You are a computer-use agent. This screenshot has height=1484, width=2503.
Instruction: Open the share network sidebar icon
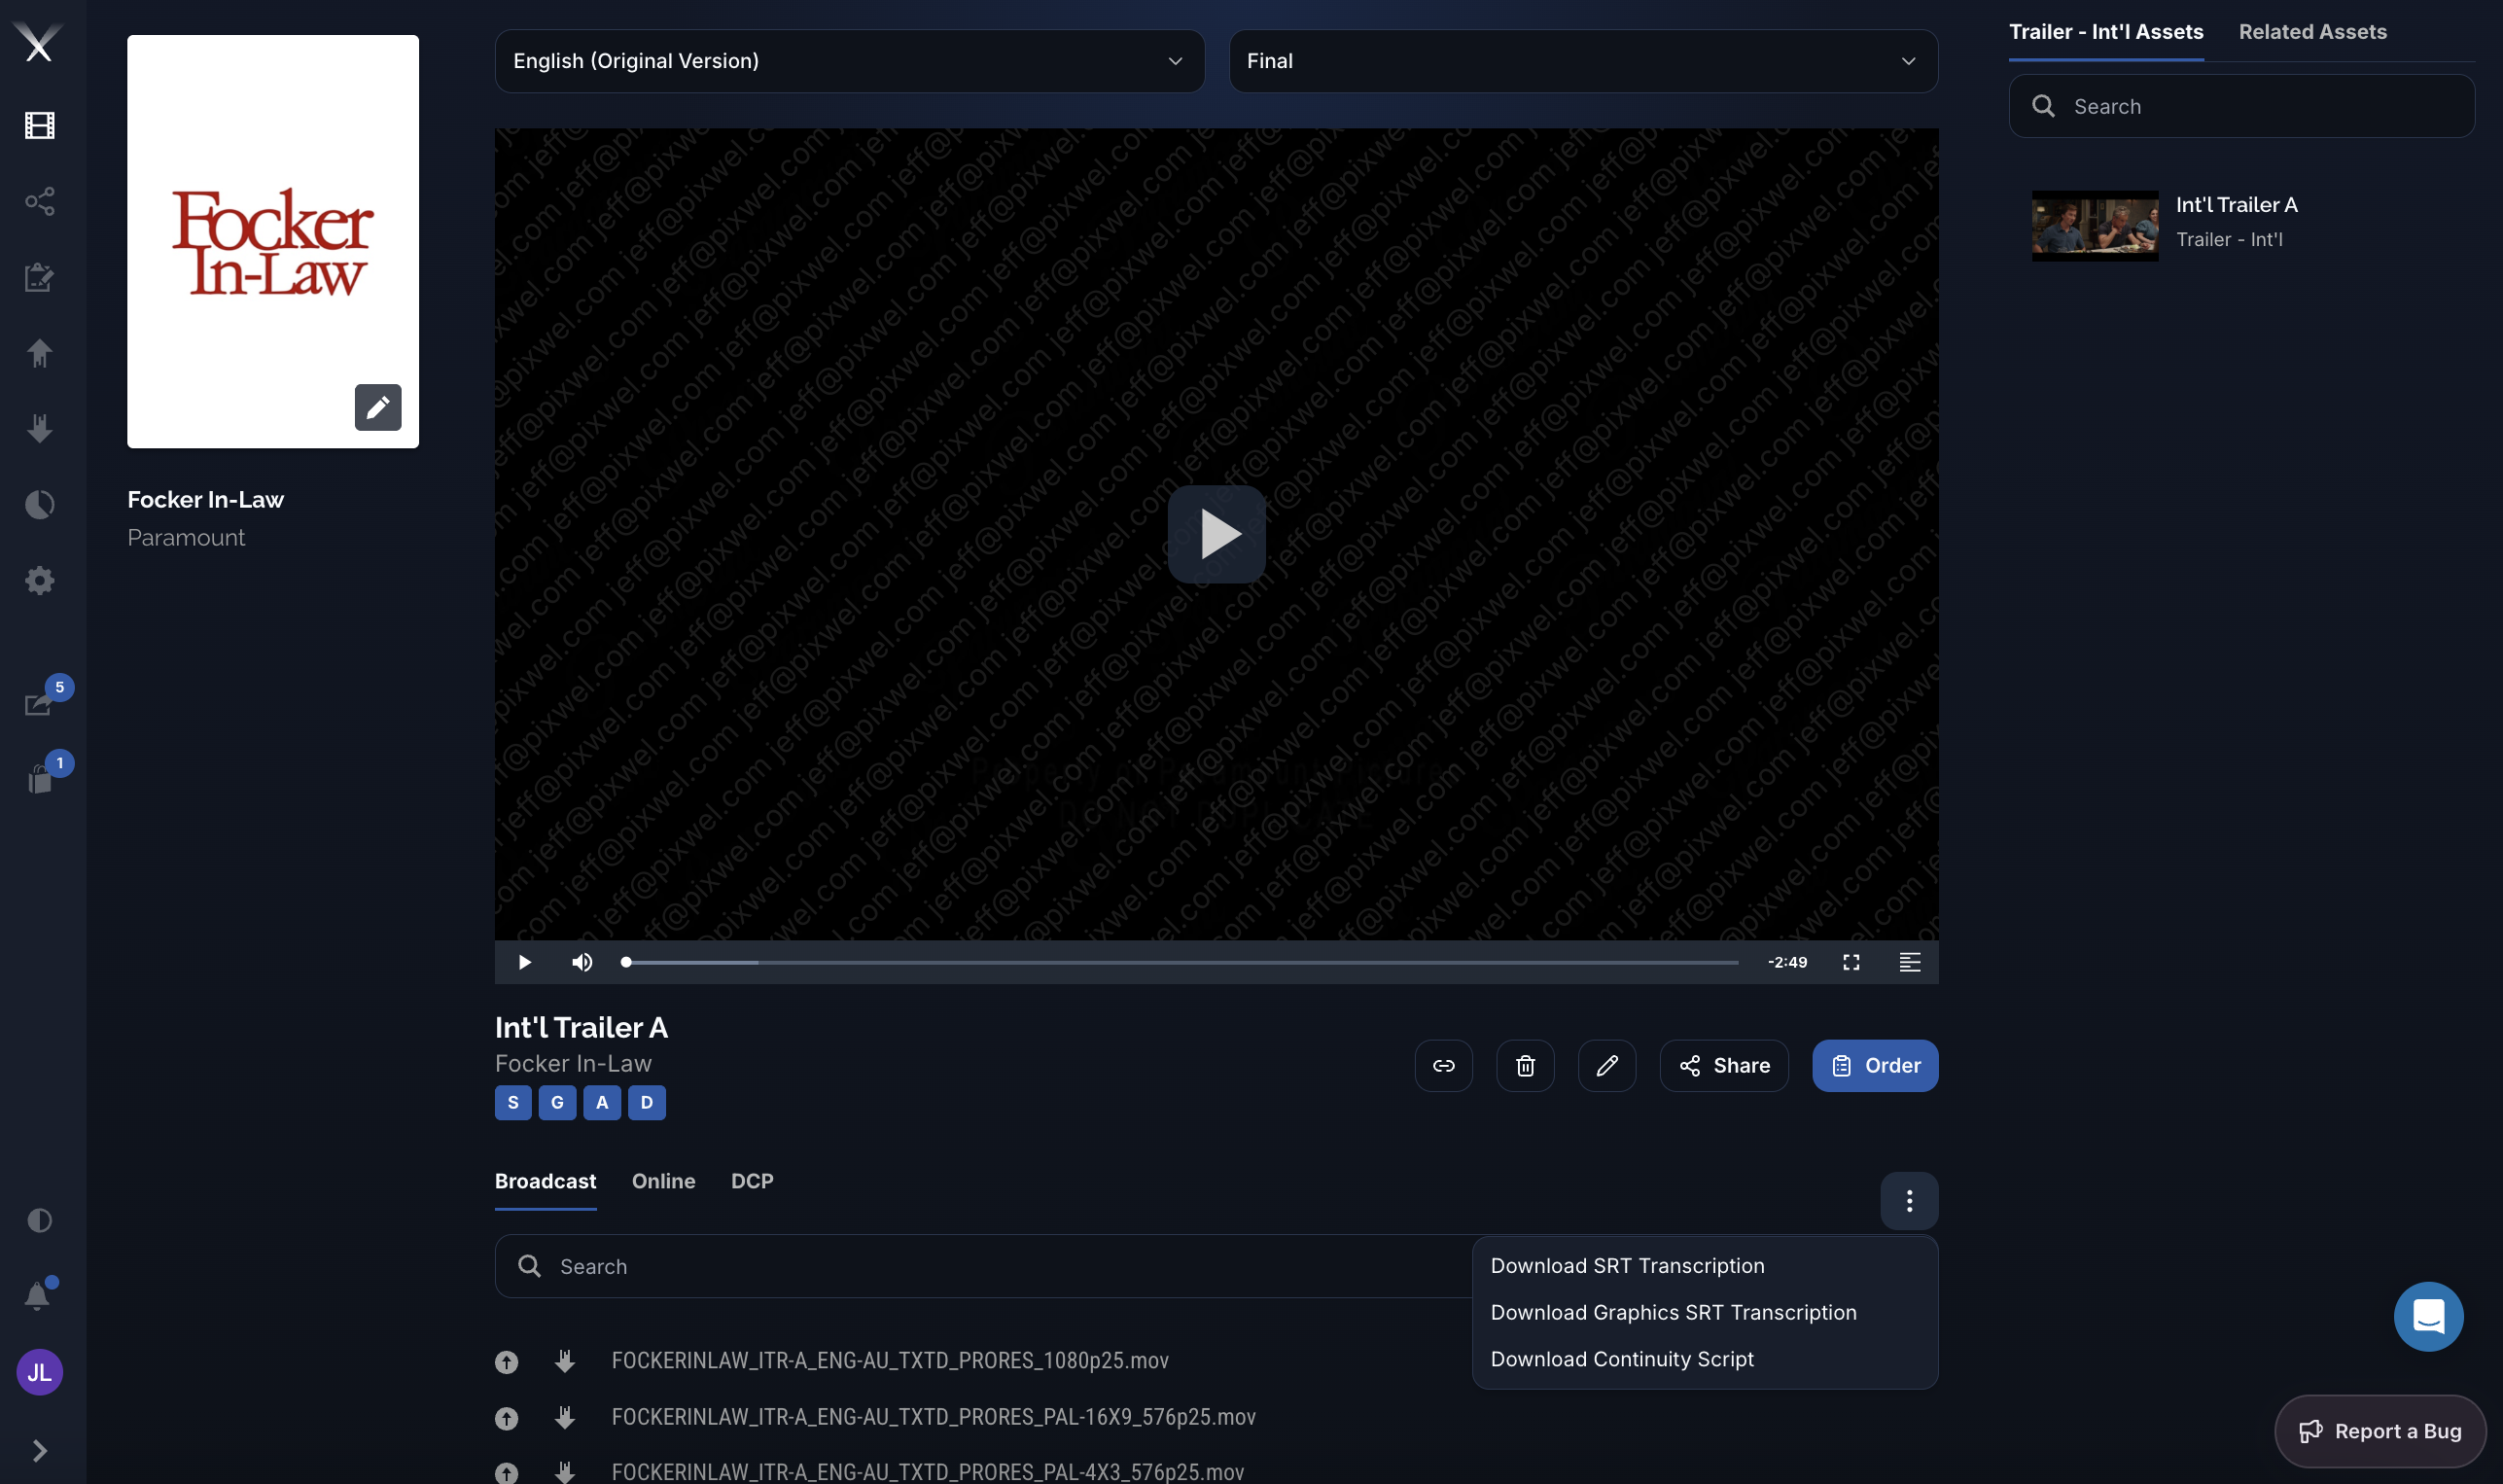pyautogui.click(x=39, y=201)
